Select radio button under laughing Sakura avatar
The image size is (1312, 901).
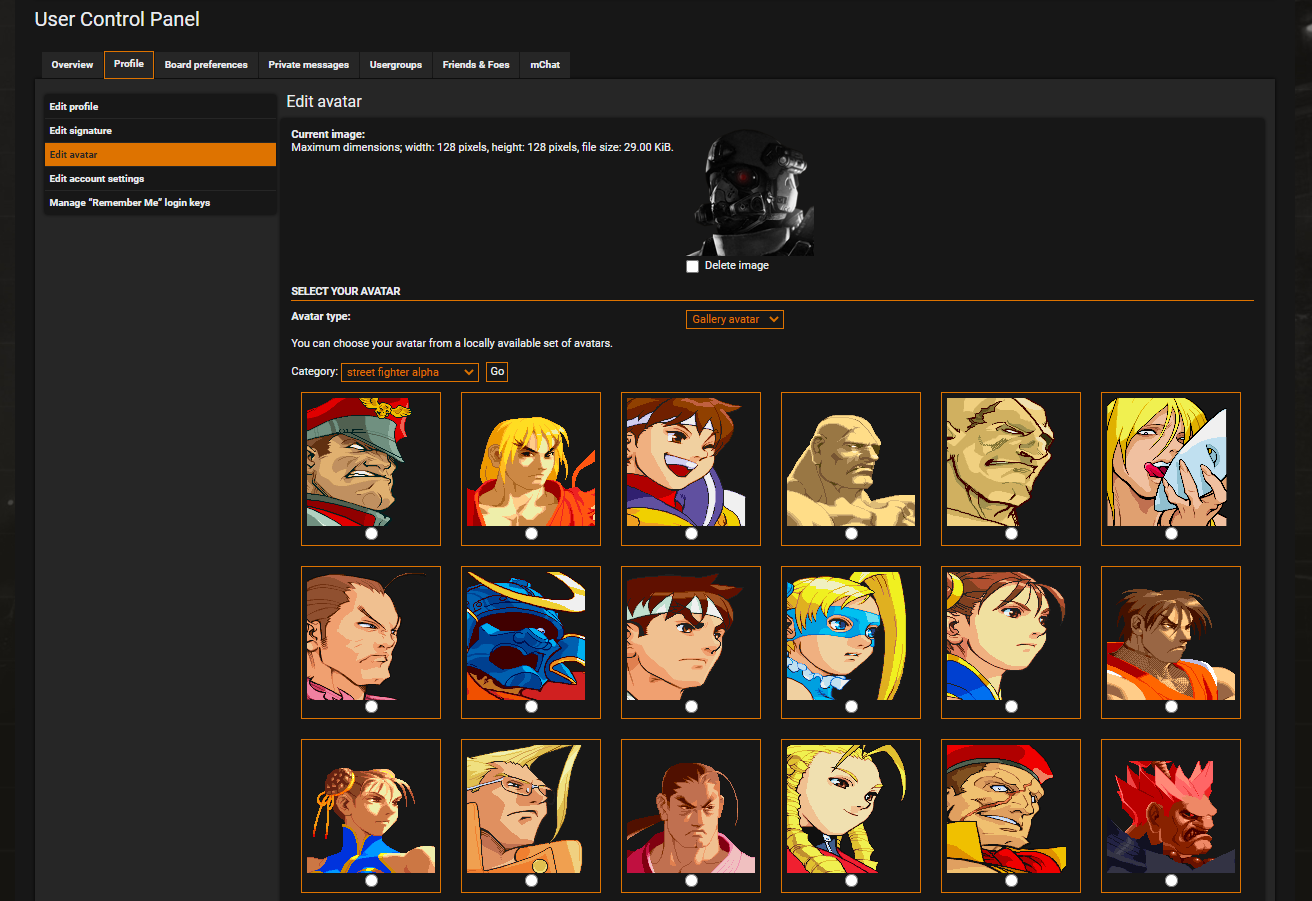pyautogui.click(x=691, y=534)
